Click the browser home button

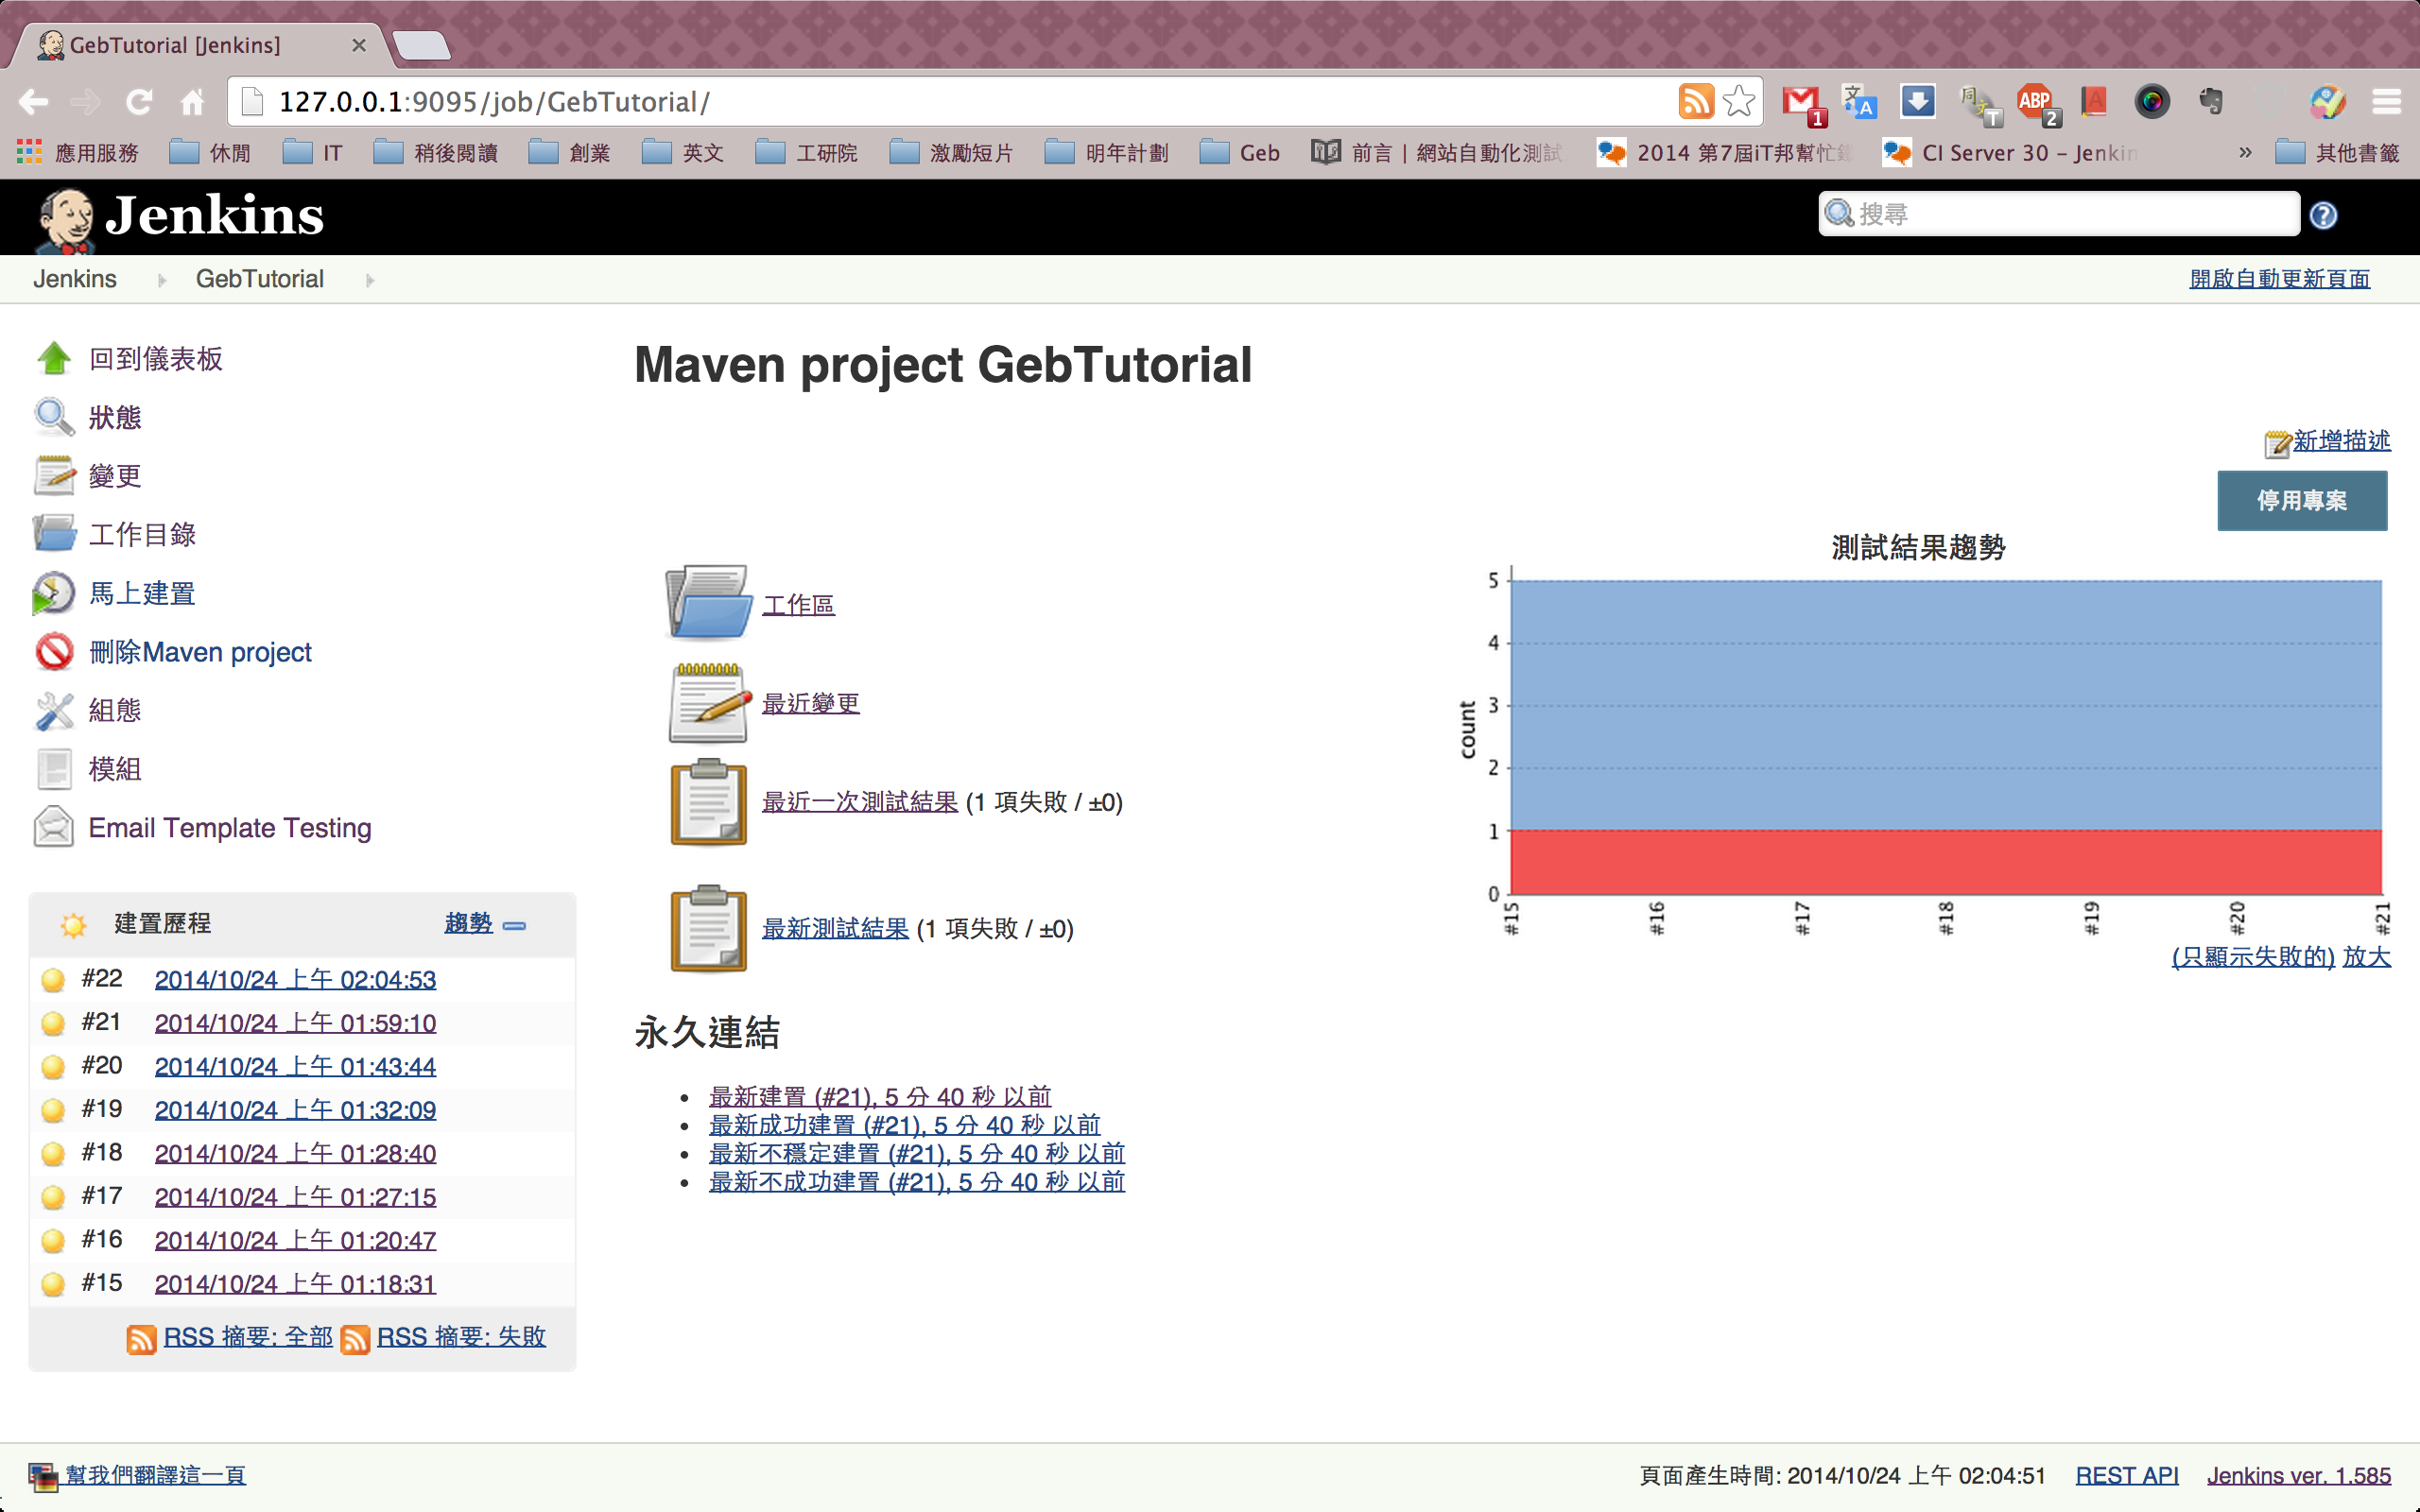pyautogui.click(x=192, y=101)
